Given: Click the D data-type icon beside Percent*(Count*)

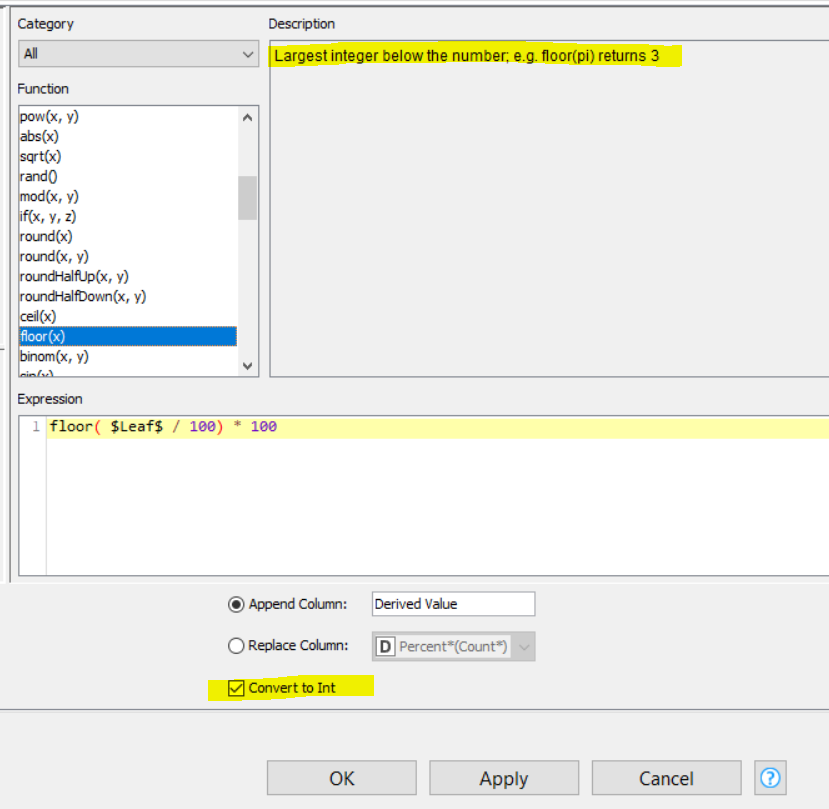Looking at the screenshot, I should coord(385,646).
